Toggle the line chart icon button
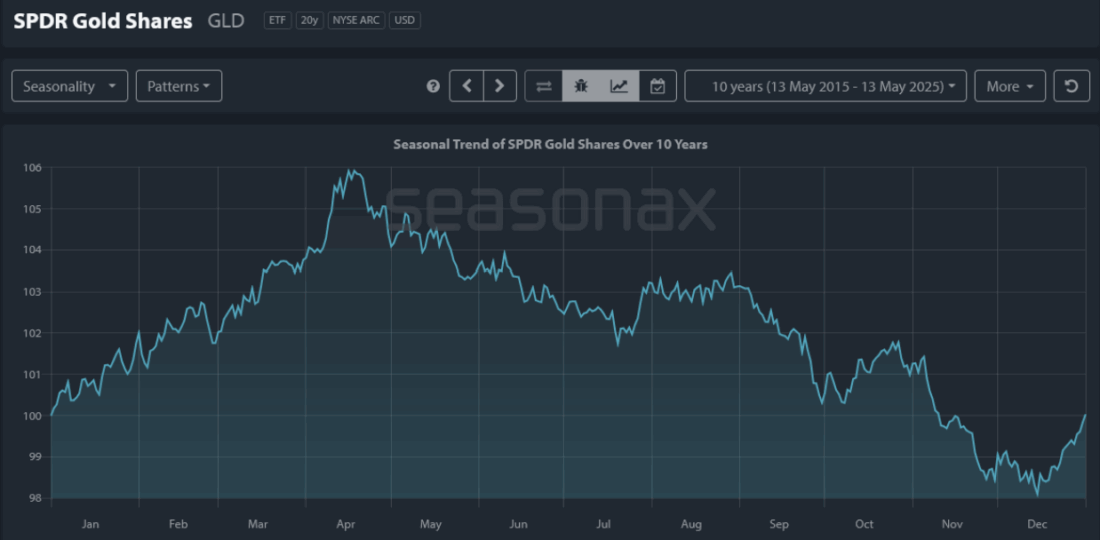1100x540 pixels. (619, 86)
